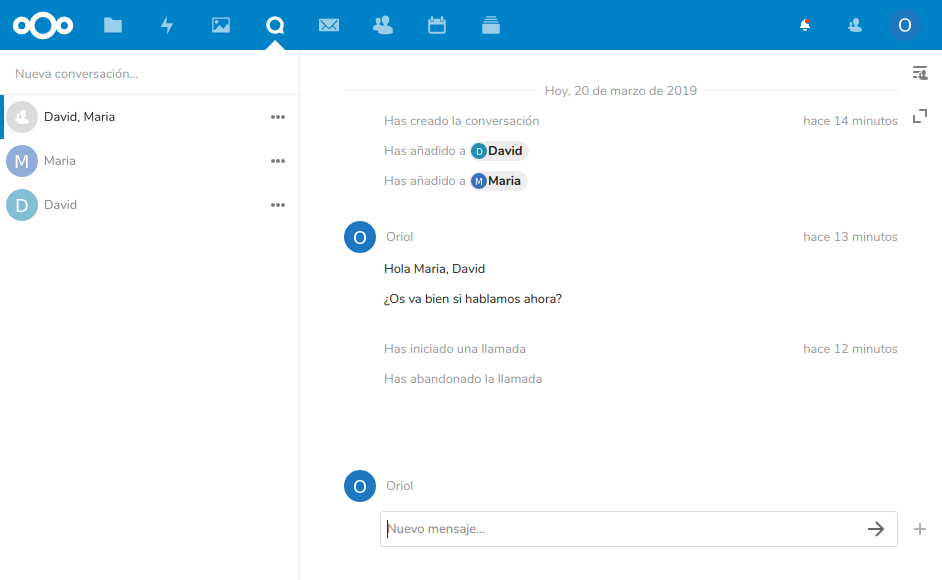This screenshot has width=942, height=580.
Task: Click the Nueva conversación search field
Action: click(x=150, y=74)
